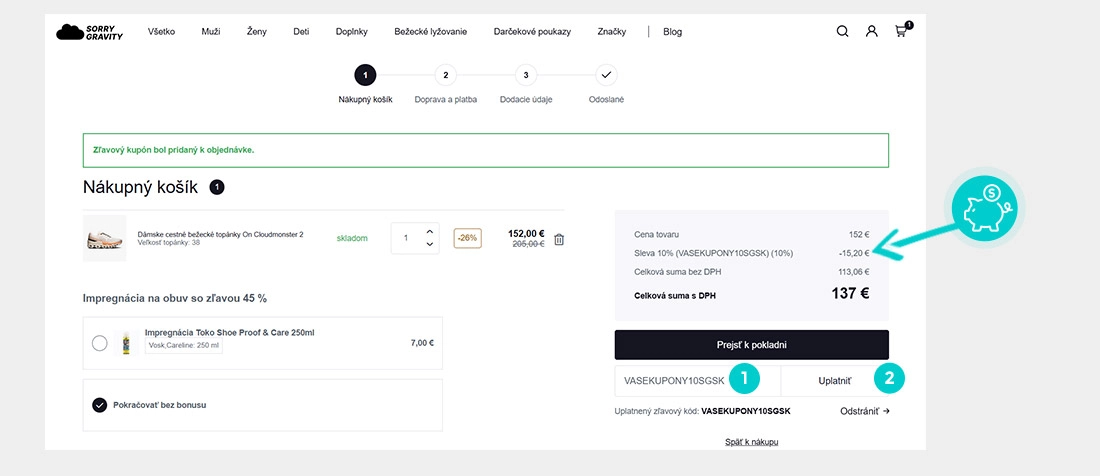
Task: Click the Prejsť k pokladni button
Action: tap(751, 345)
